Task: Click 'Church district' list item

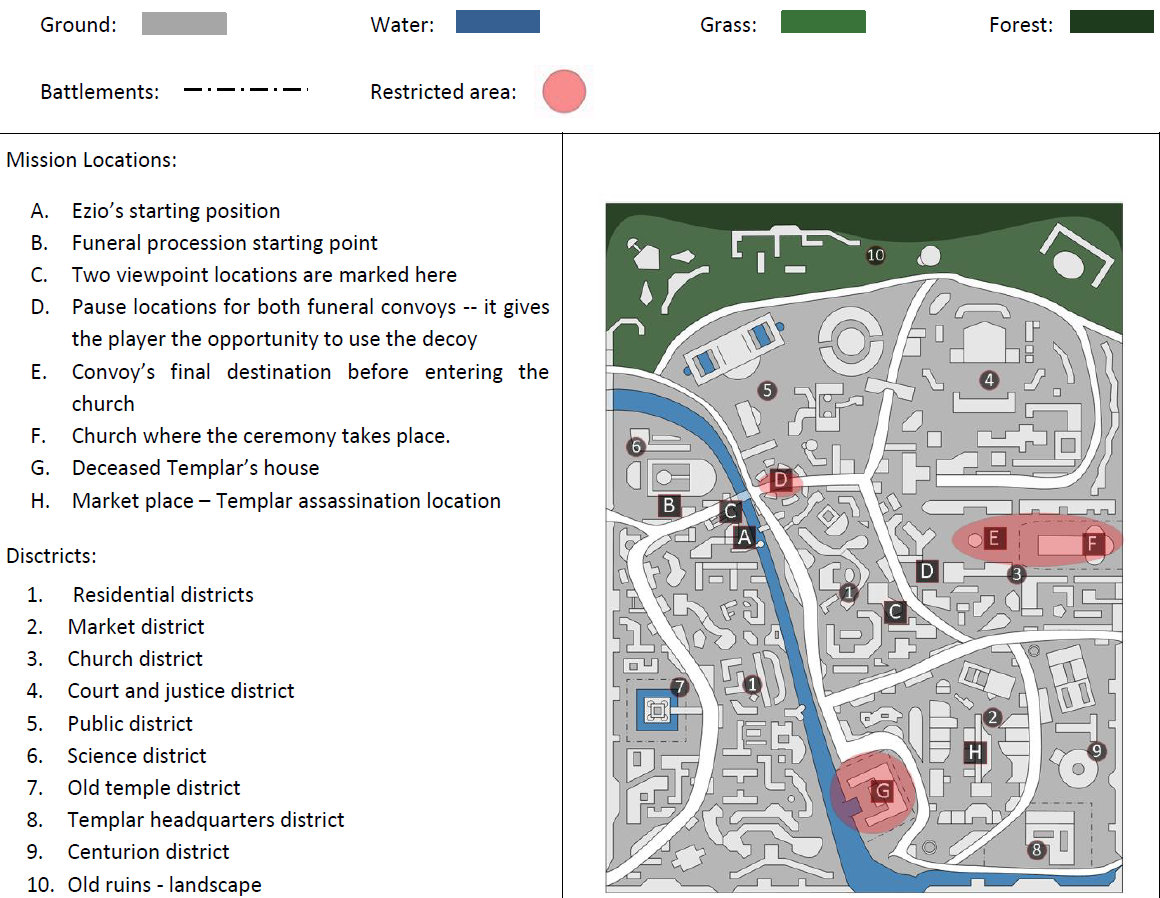Action: [135, 658]
